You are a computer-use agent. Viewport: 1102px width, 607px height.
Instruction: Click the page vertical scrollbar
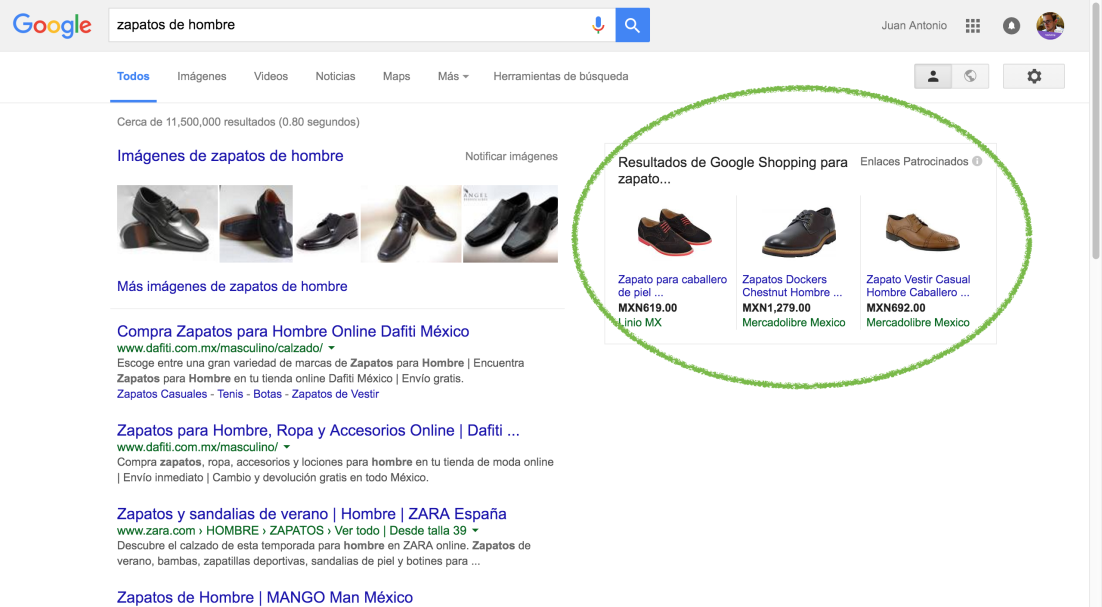[x=1095, y=130]
